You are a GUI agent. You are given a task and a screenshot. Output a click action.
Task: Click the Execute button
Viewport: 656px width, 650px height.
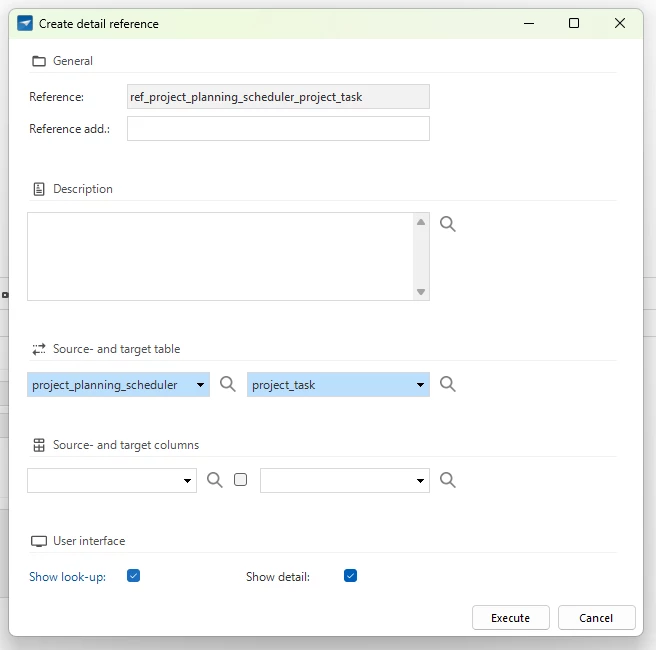[510, 618]
